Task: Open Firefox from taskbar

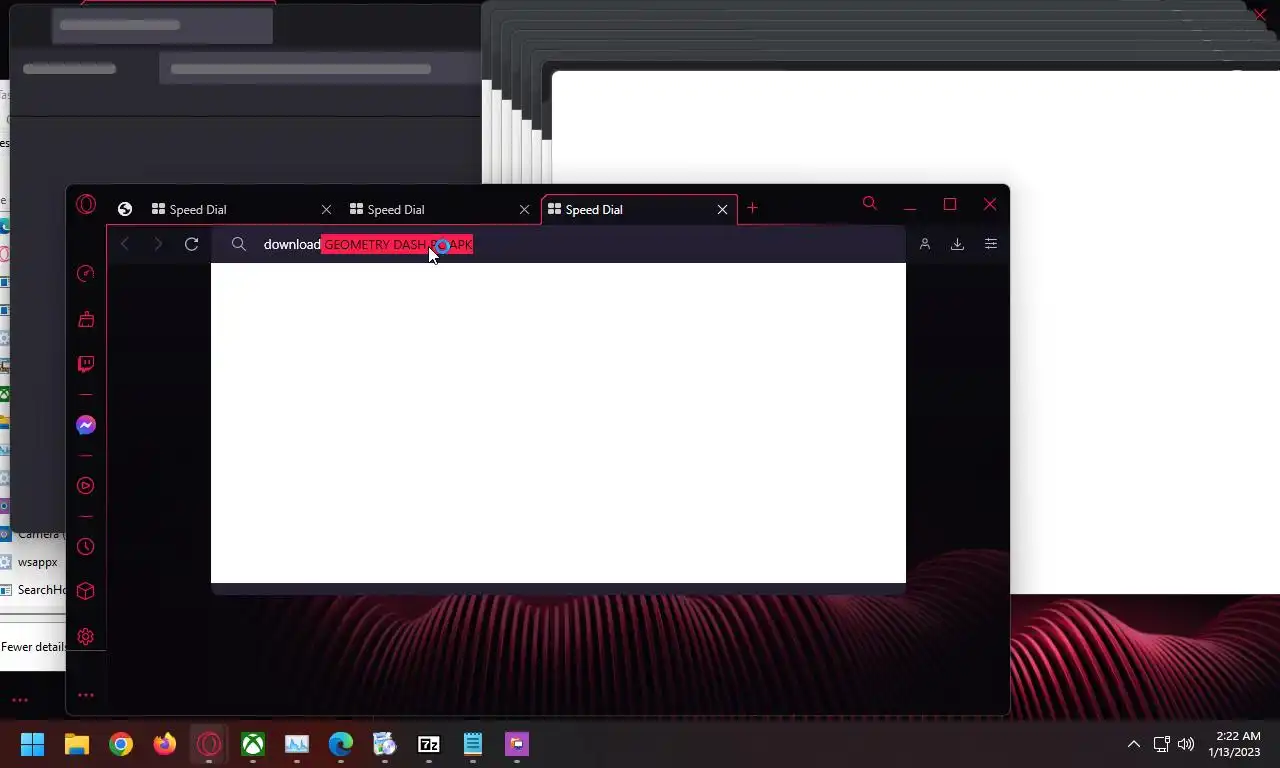Action: (x=165, y=744)
